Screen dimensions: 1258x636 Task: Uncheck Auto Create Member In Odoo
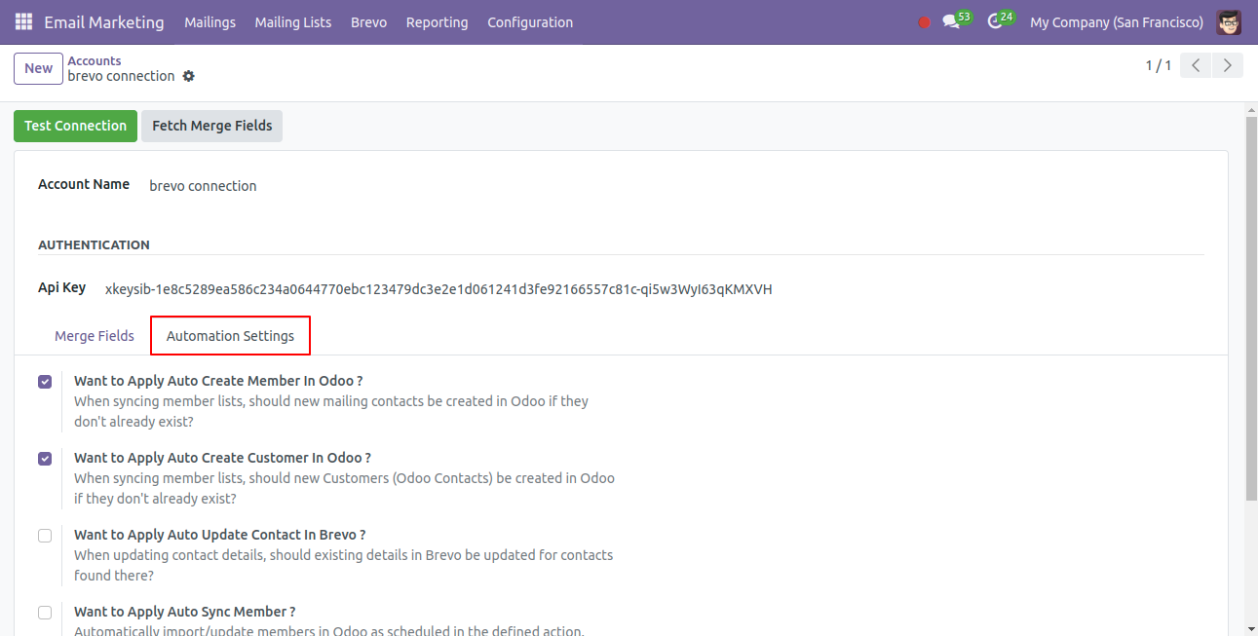pyautogui.click(x=45, y=381)
